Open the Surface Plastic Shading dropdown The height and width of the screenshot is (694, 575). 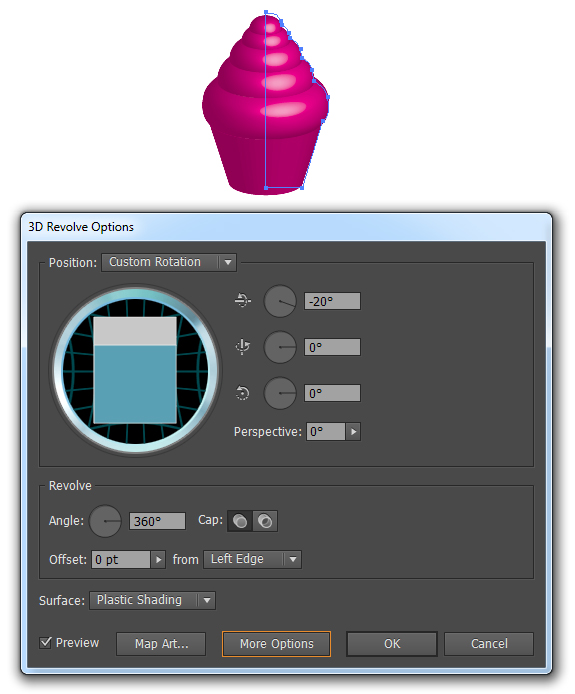152,600
